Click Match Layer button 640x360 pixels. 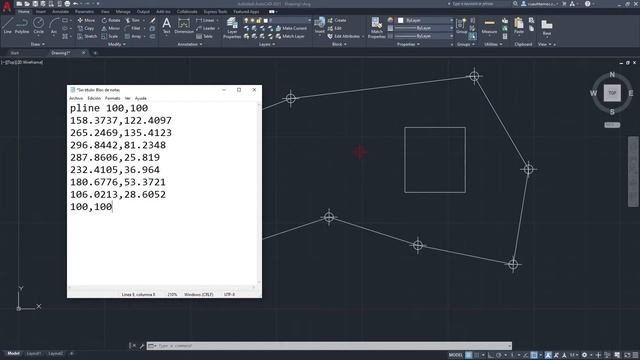click(290, 36)
